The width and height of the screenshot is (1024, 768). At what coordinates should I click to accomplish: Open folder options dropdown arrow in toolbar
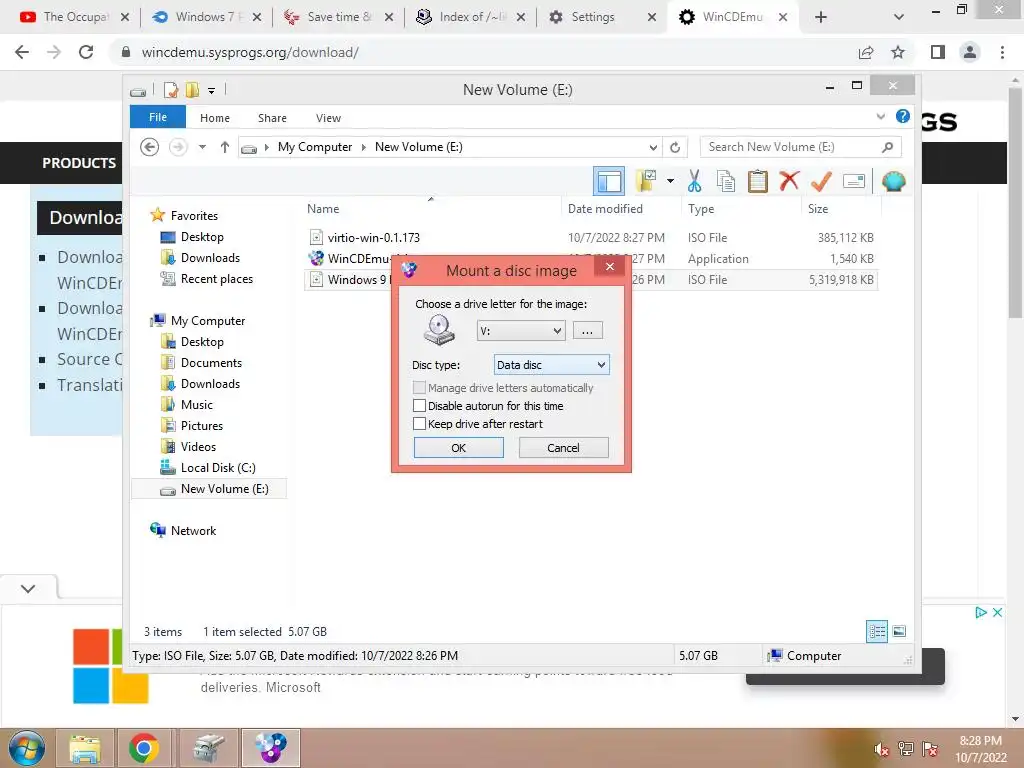tap(670, 181)
